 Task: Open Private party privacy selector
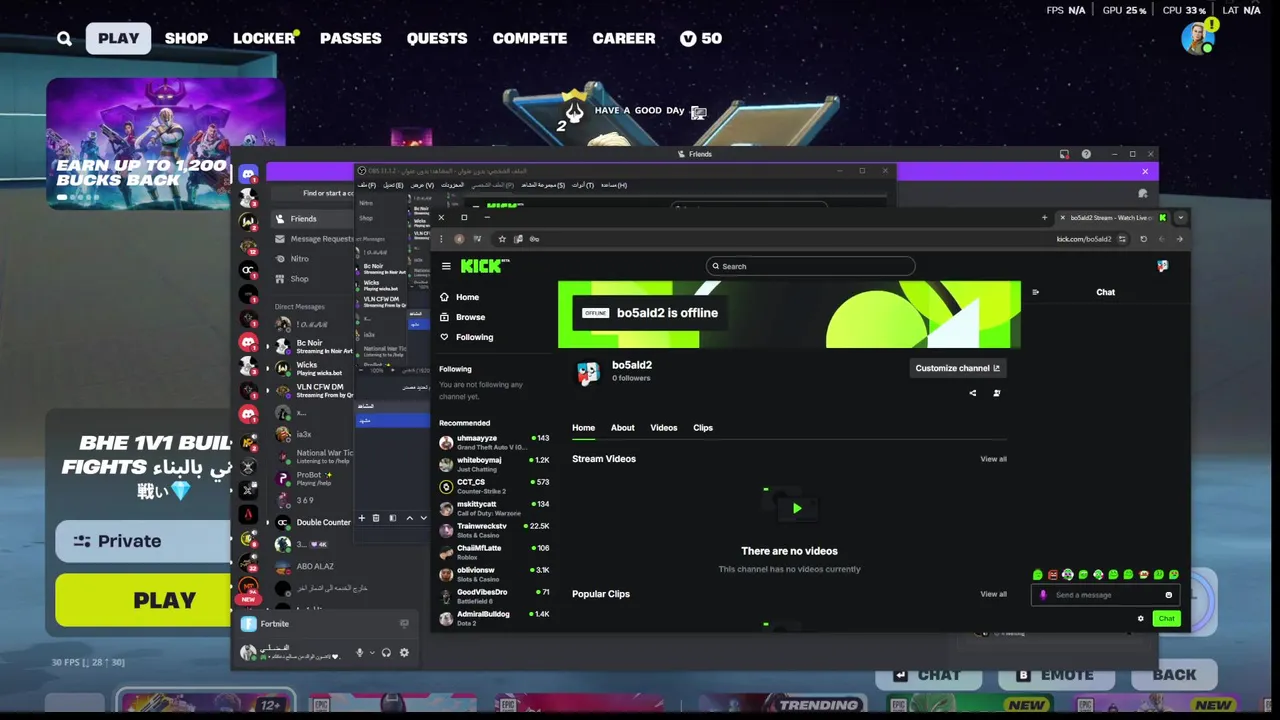(x=143, y=541)
